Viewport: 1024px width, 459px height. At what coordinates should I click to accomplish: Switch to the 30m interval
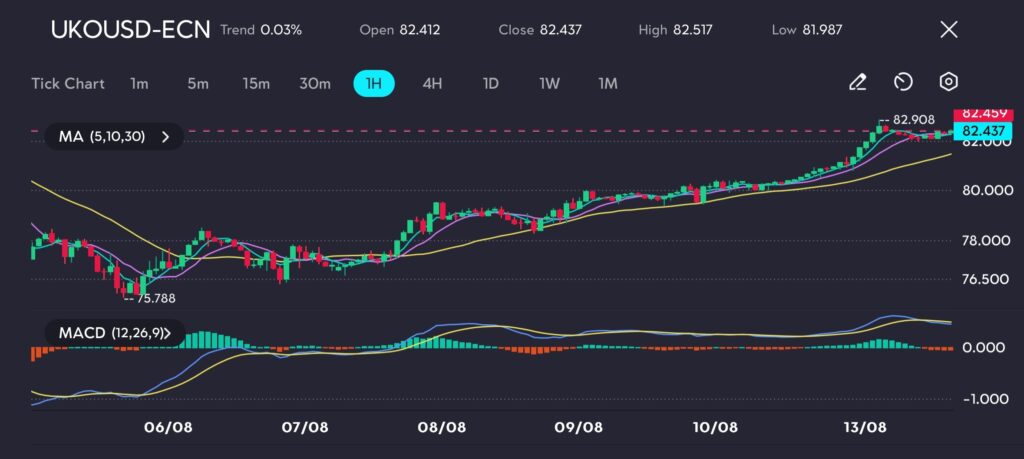(x=315, y=84)
